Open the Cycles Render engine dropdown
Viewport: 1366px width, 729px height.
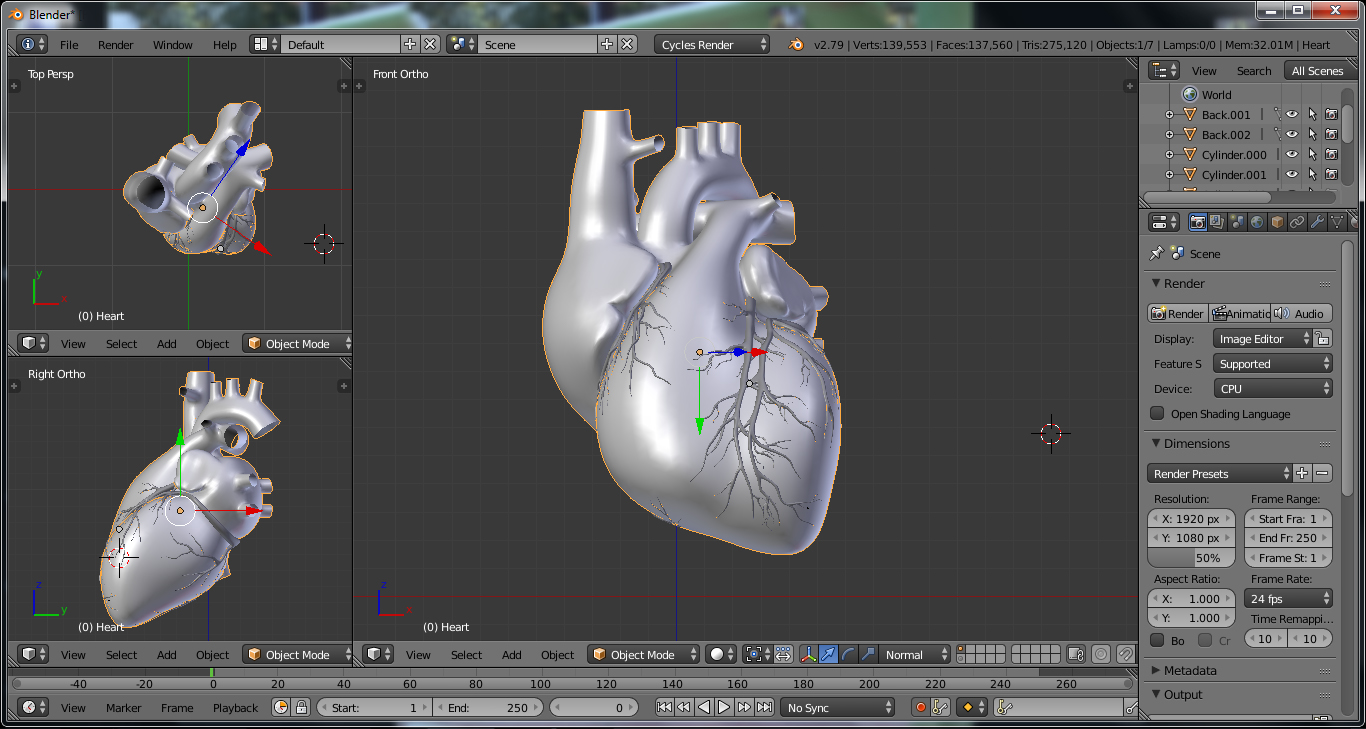[x=710, y=44]
